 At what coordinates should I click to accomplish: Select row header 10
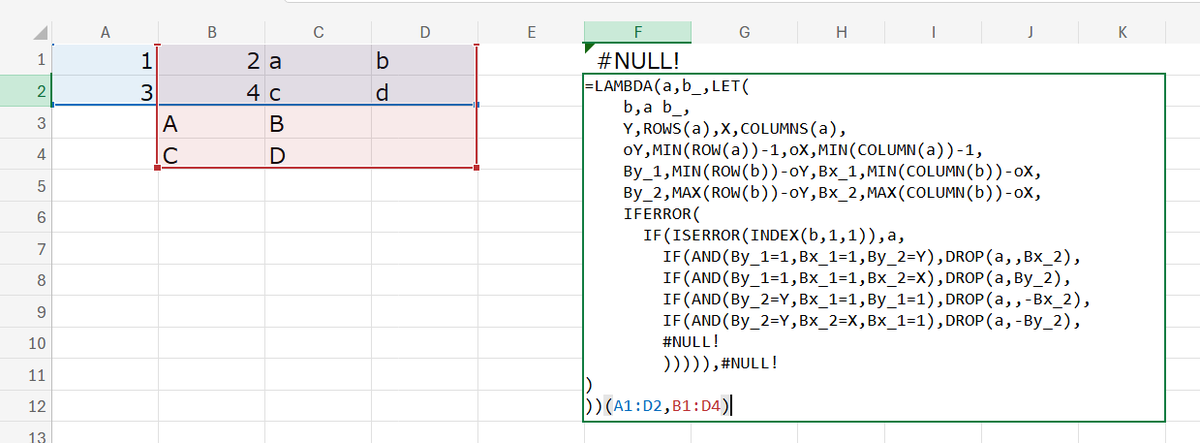(x=25, y=344)
